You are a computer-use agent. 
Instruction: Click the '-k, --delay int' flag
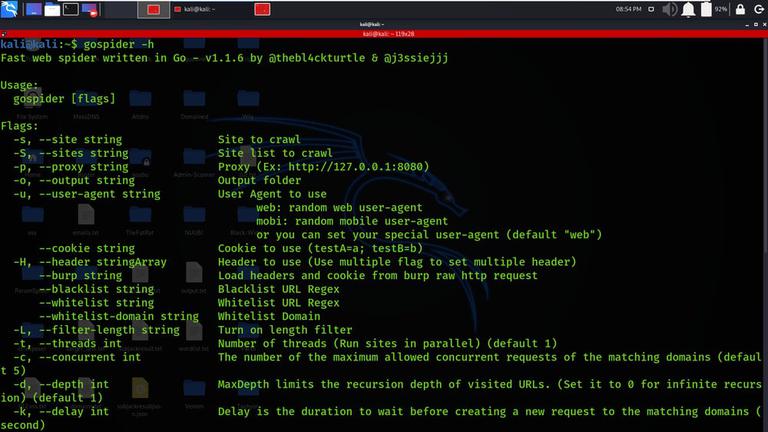pyautogui.click(x=61, y=412)
